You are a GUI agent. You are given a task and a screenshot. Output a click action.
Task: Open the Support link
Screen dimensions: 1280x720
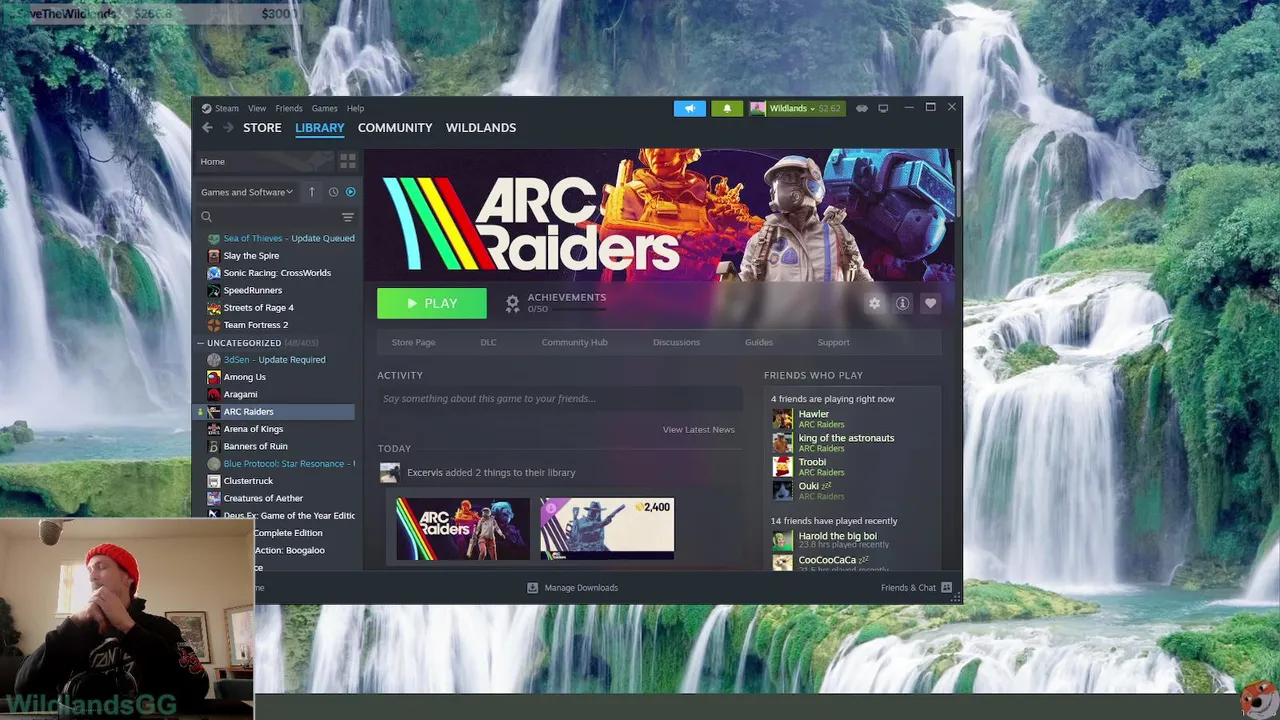point(833,342)
